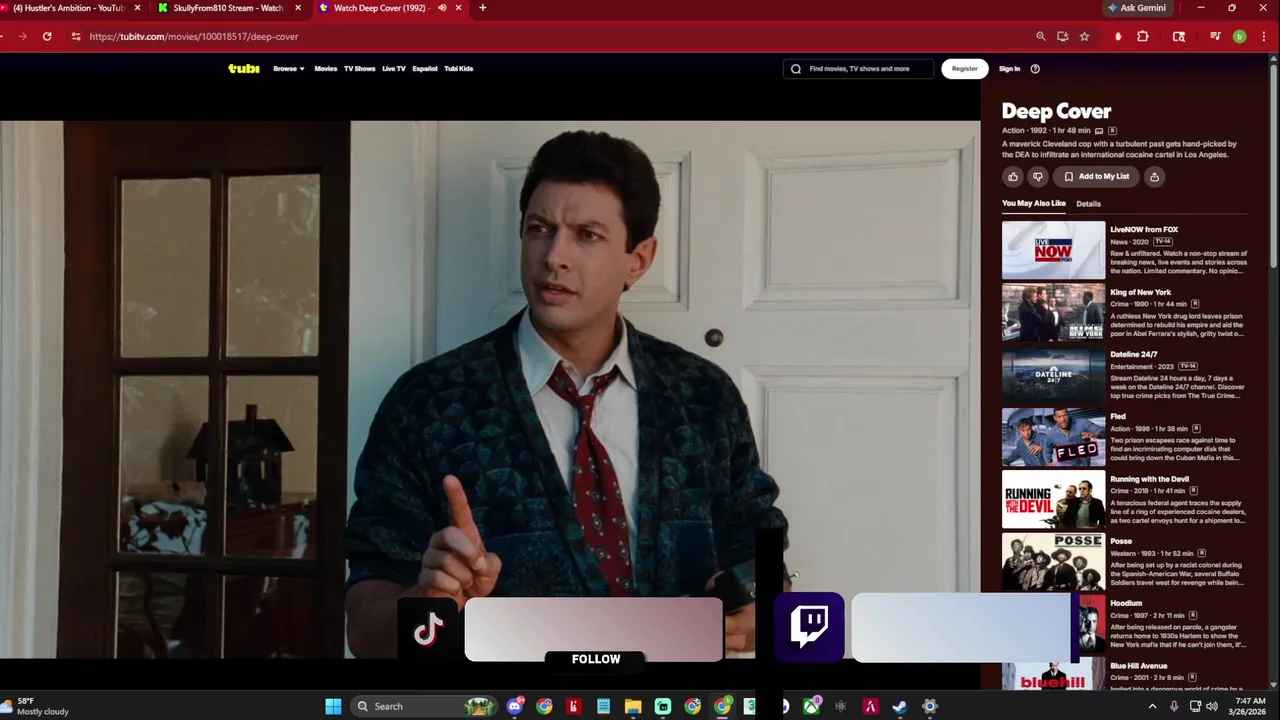This screenshot has width=1280, height=720.
Task: Click the Tubi search input field
Action: pyautogui.click(x=859, y=69)
